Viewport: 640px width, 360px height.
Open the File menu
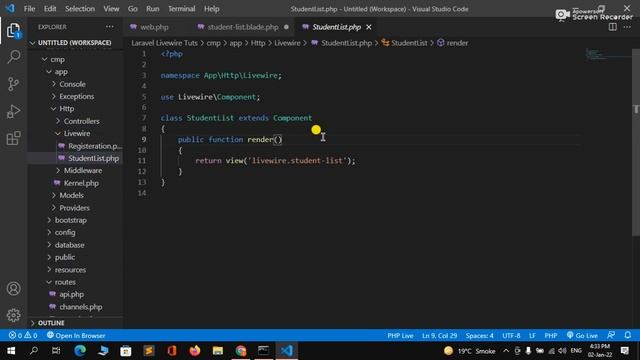coord(29,9)
